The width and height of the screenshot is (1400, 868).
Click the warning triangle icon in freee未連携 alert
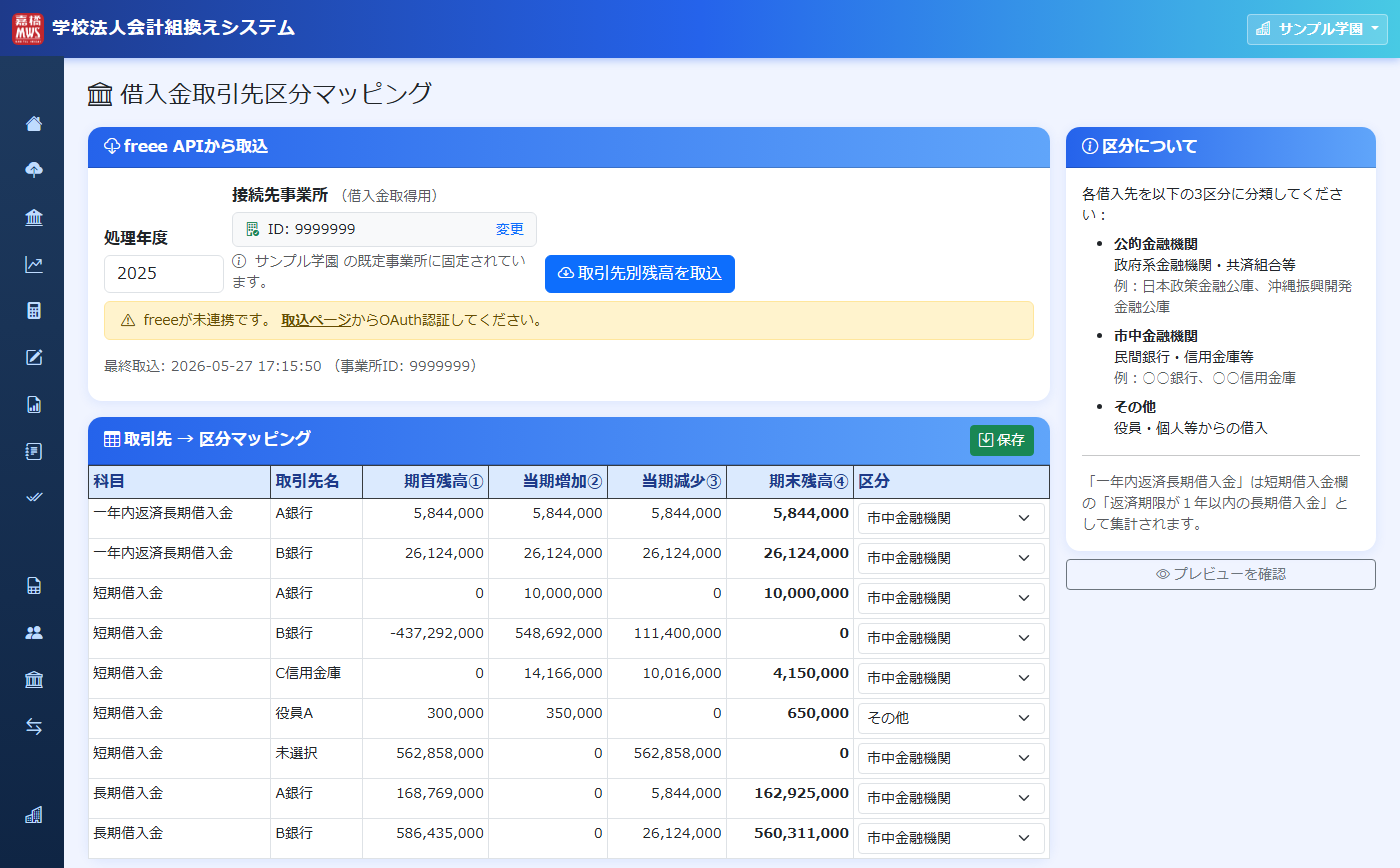click(x=128, y=321)
